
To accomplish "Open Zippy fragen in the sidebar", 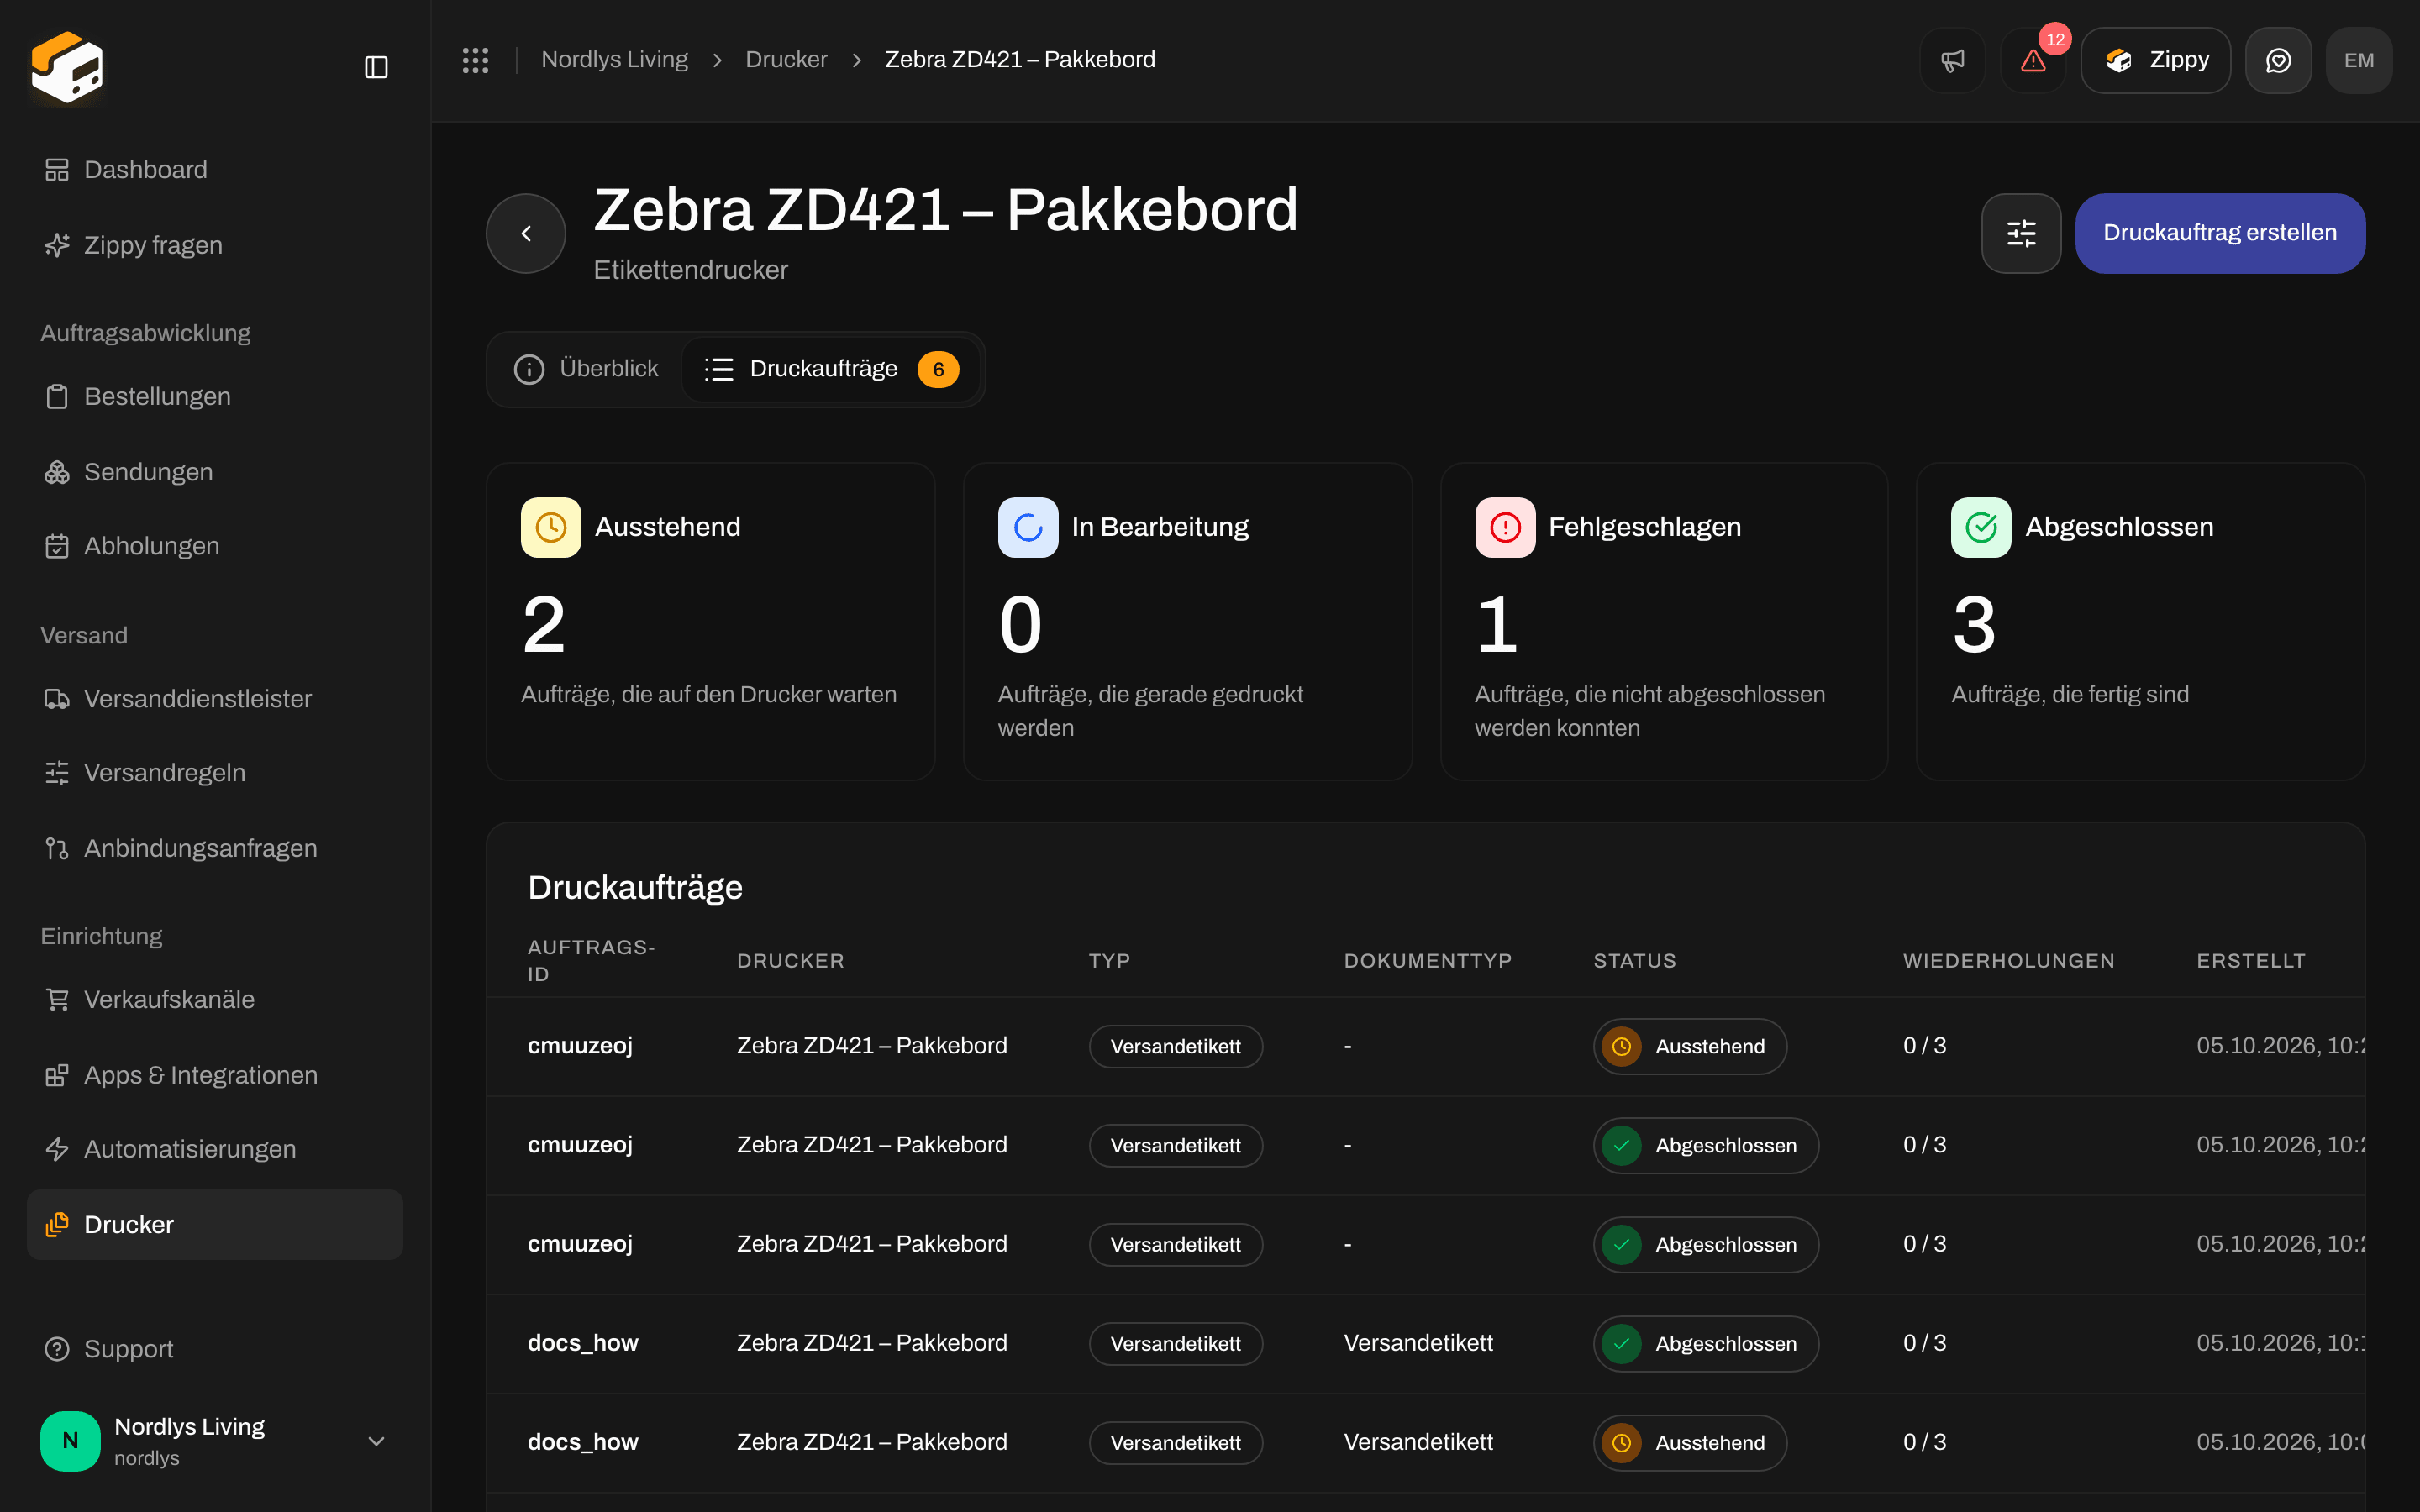I will click(x=215, y=245).
